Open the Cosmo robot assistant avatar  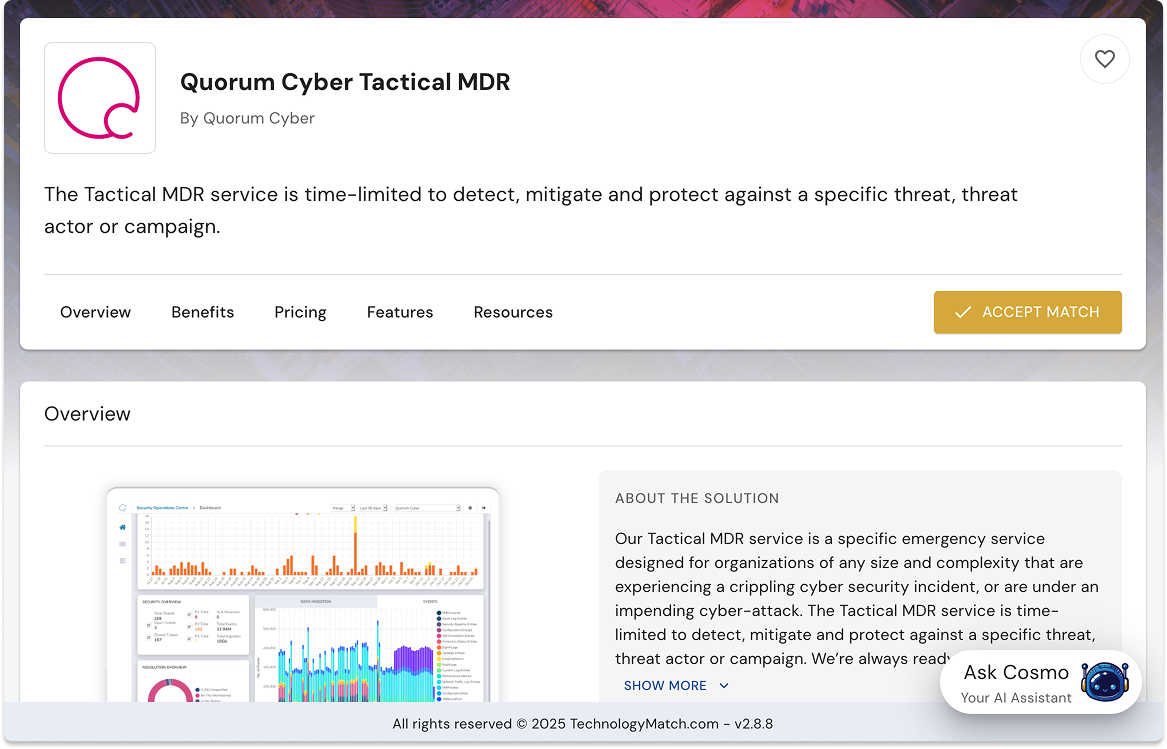coord(1104,681)
